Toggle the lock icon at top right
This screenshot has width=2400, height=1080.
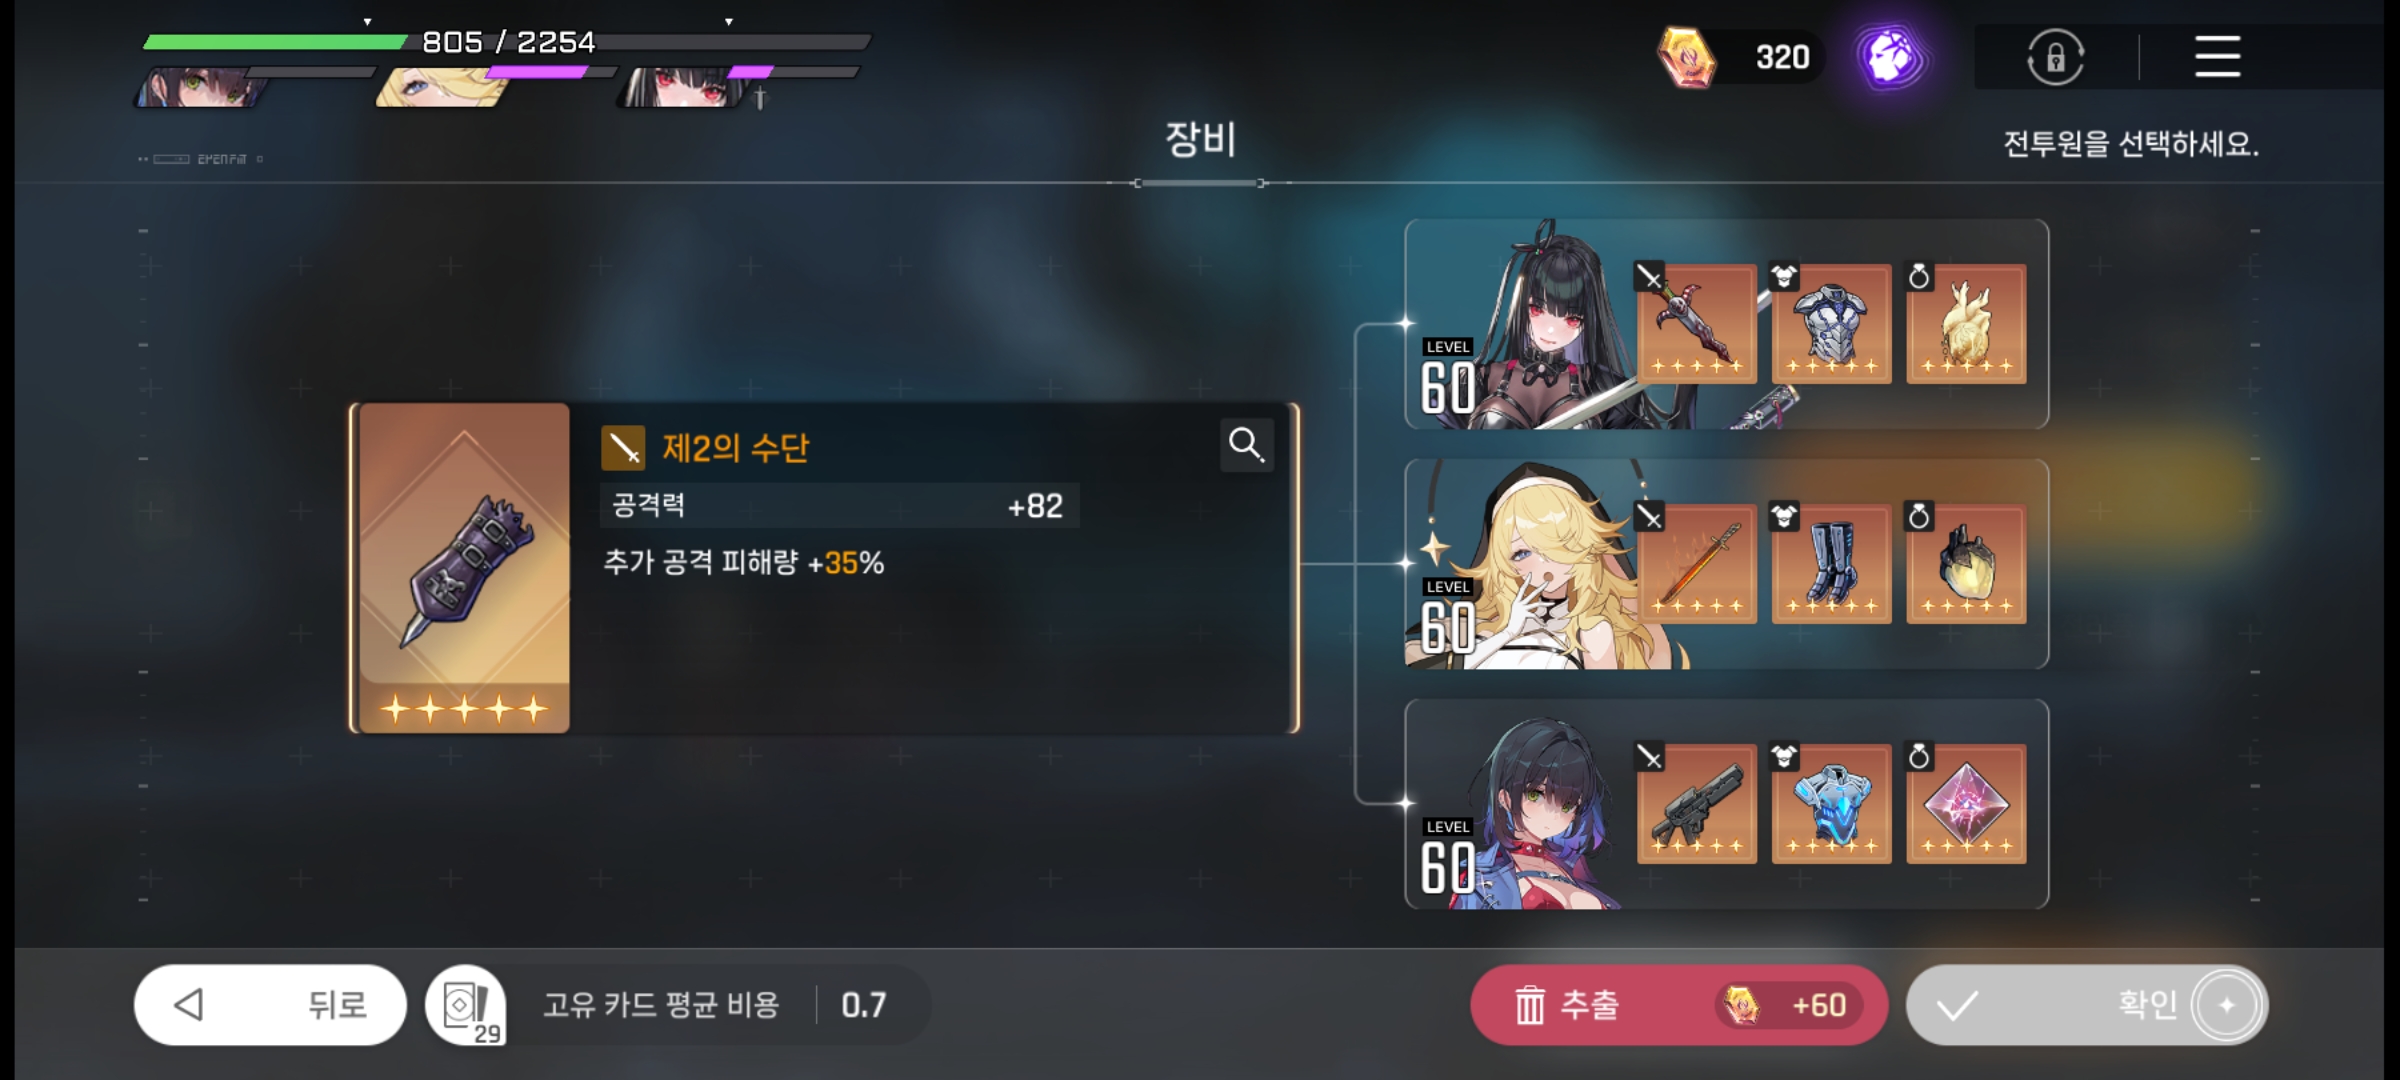[2055, 57]
